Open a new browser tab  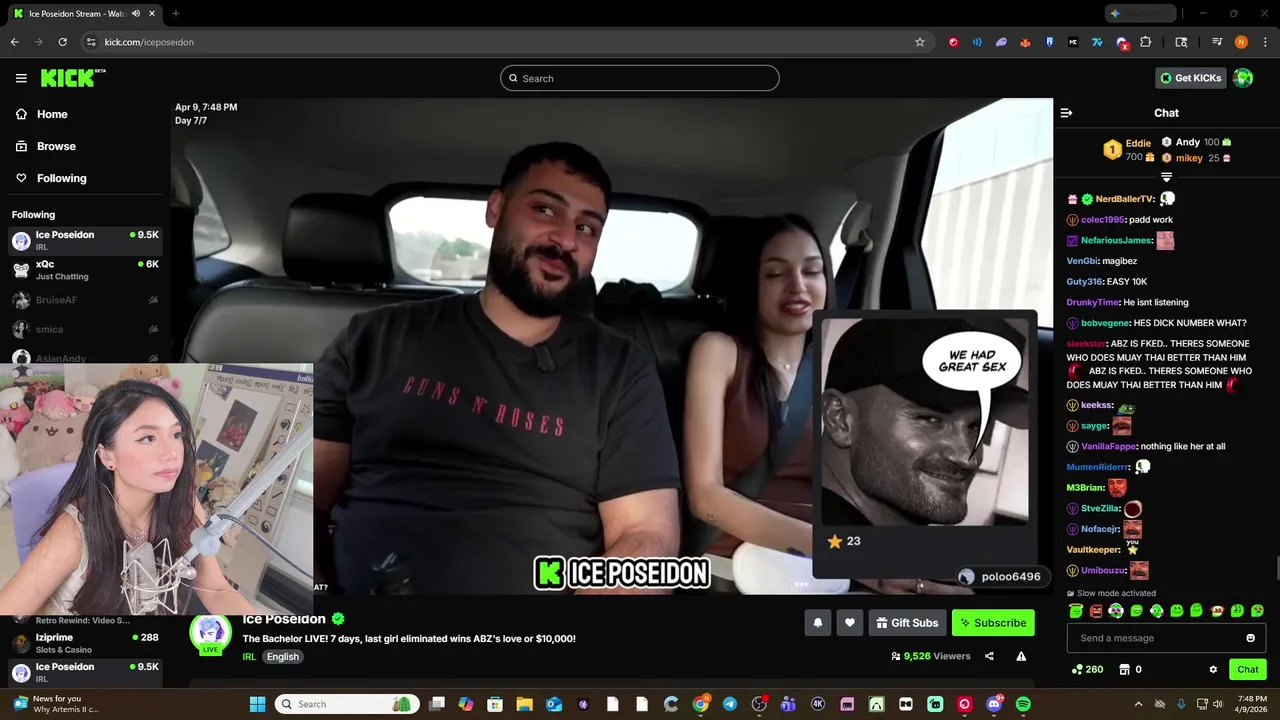(x=175, y=13)
